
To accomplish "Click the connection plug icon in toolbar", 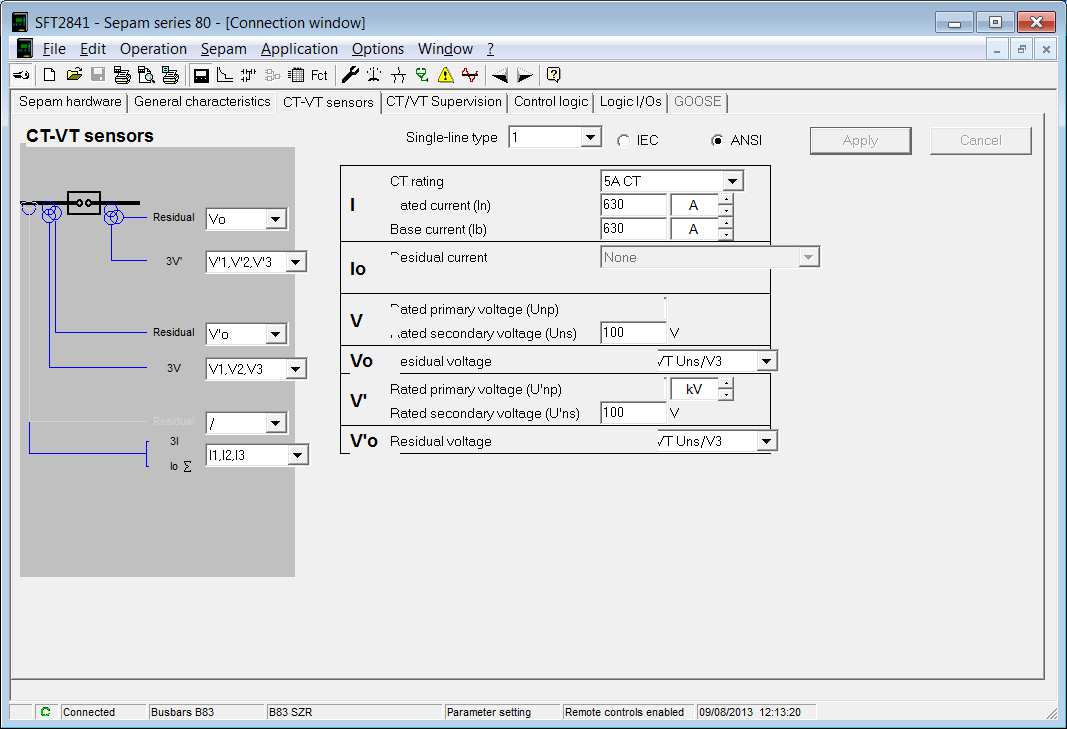I will 21,75.
